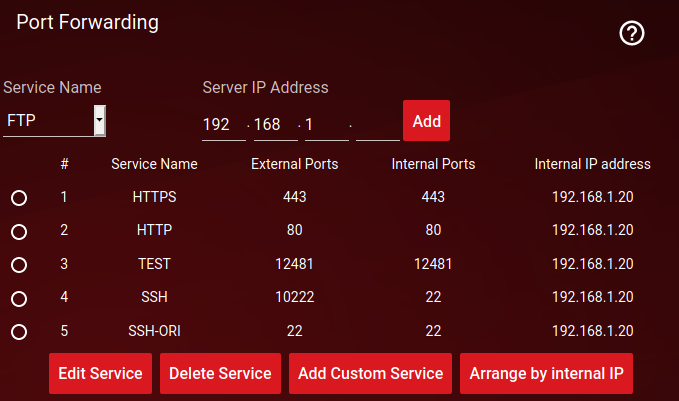
Task: Click the second IP octet field 168
Action: 276,123
